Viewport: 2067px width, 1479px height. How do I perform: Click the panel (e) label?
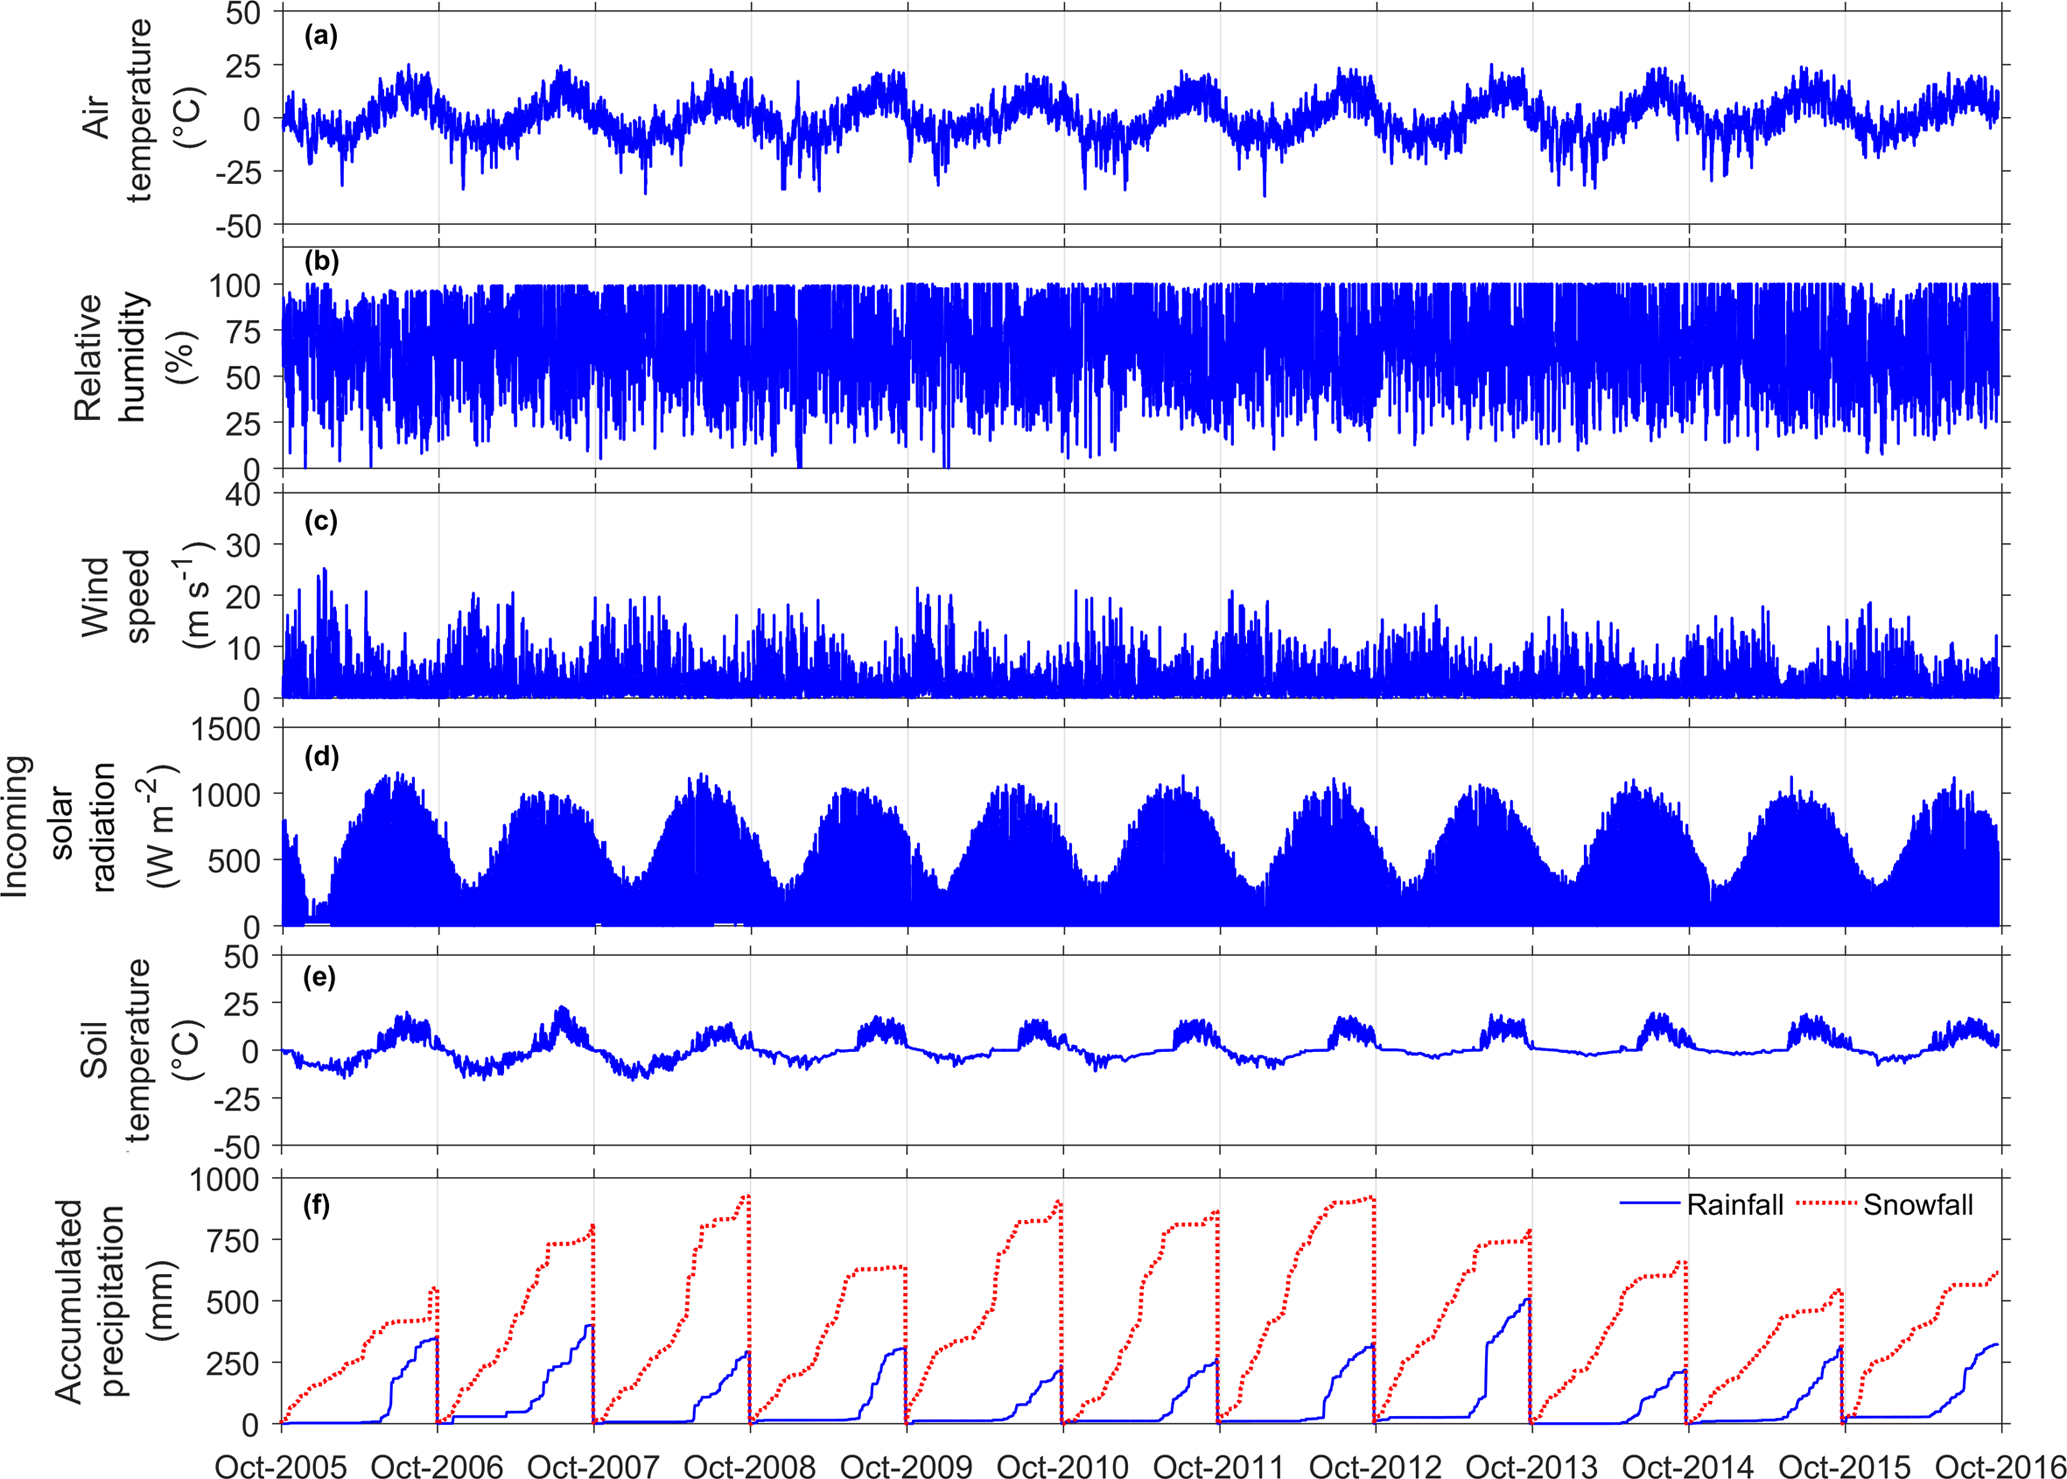tap(321, 977)
